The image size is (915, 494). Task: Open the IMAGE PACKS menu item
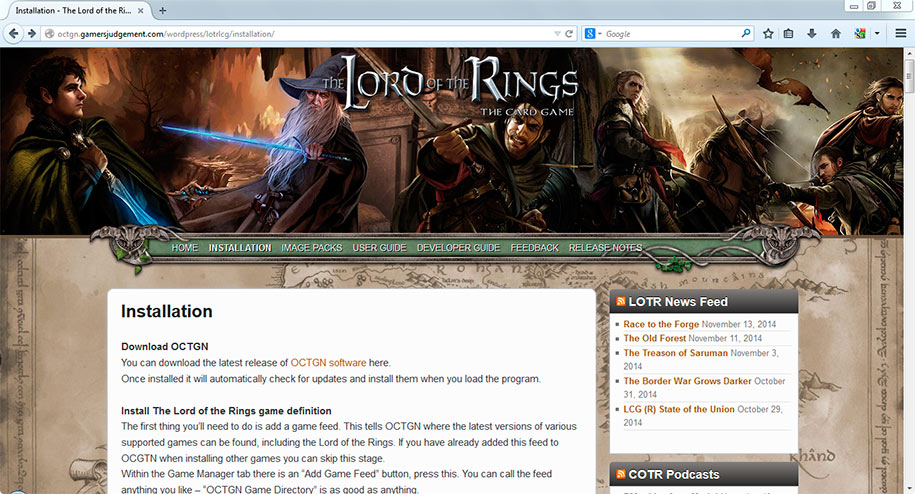[312, 248]
